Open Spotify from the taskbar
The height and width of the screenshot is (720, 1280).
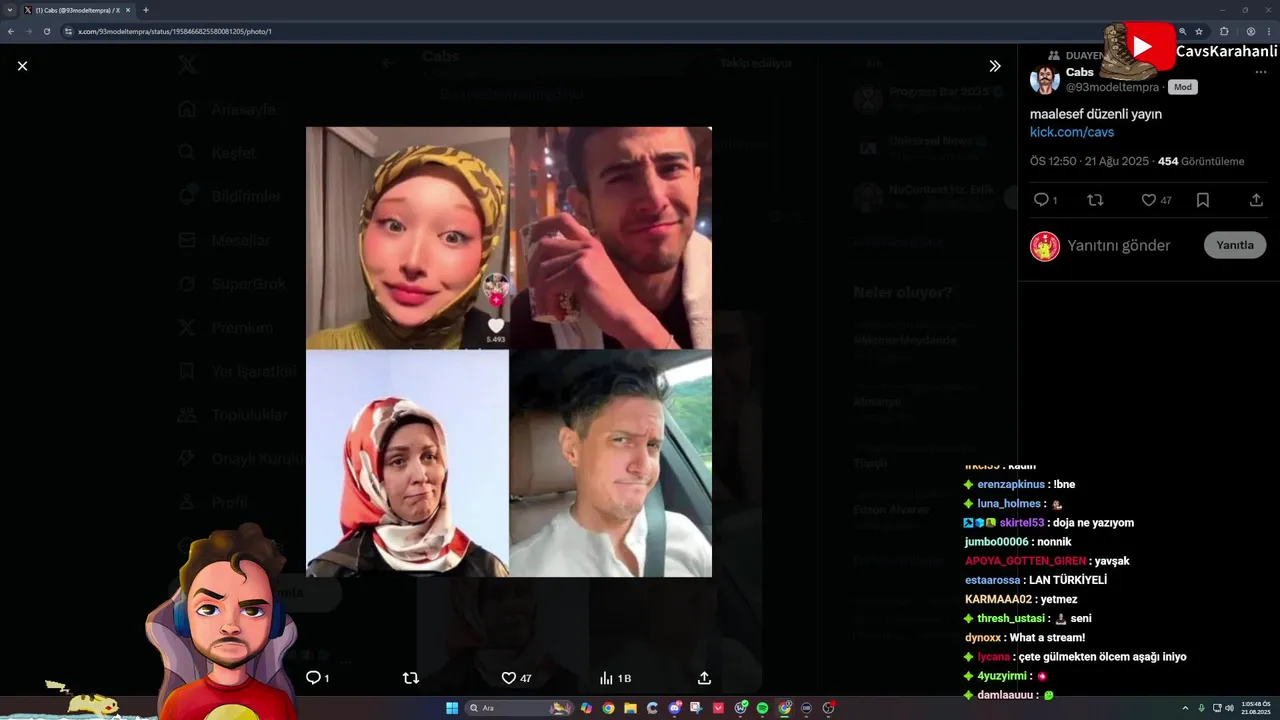click(x=763, y=708)
